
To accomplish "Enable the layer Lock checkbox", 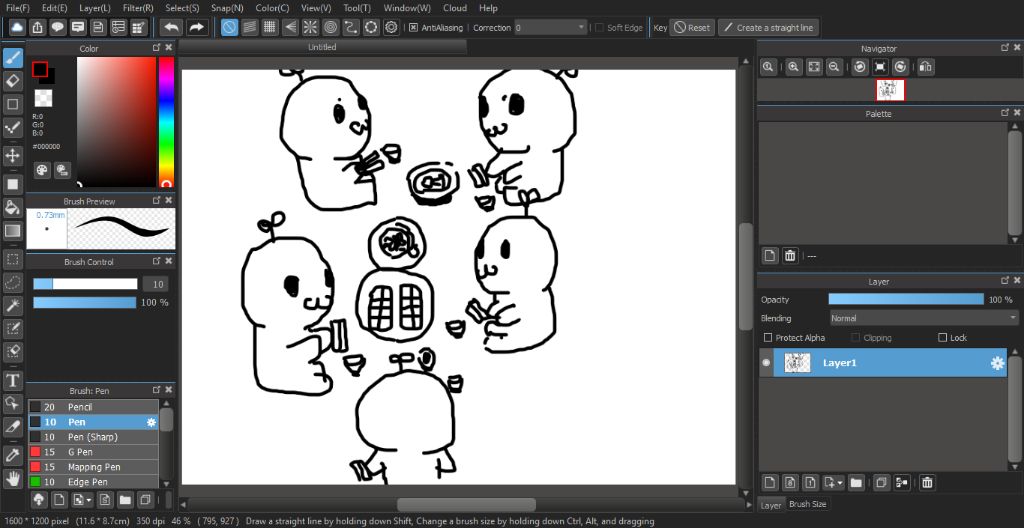I will [x=942, y=338].
